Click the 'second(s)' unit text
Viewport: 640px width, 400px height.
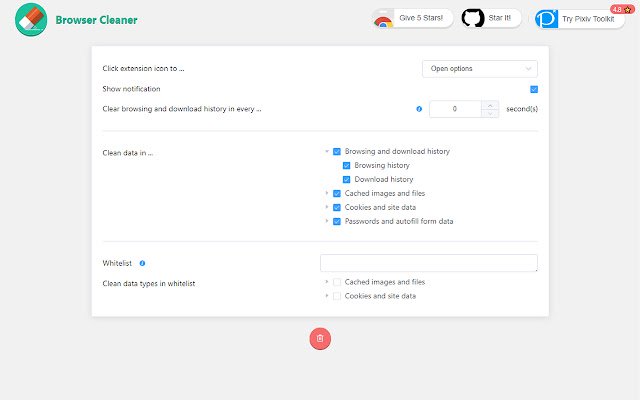coord(522,109)
